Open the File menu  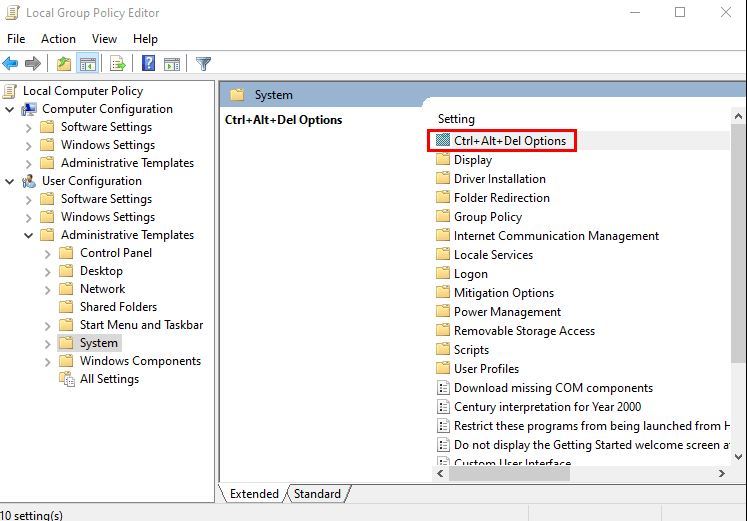(16, 39)
